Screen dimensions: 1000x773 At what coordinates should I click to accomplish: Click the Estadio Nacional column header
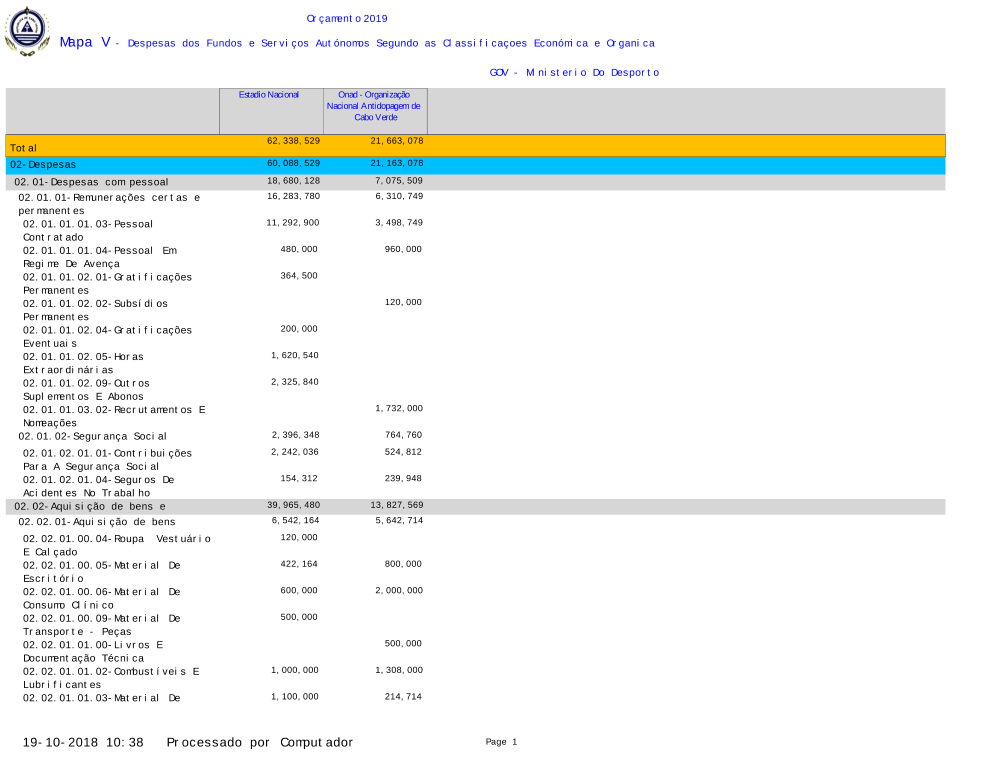[268, 95]
